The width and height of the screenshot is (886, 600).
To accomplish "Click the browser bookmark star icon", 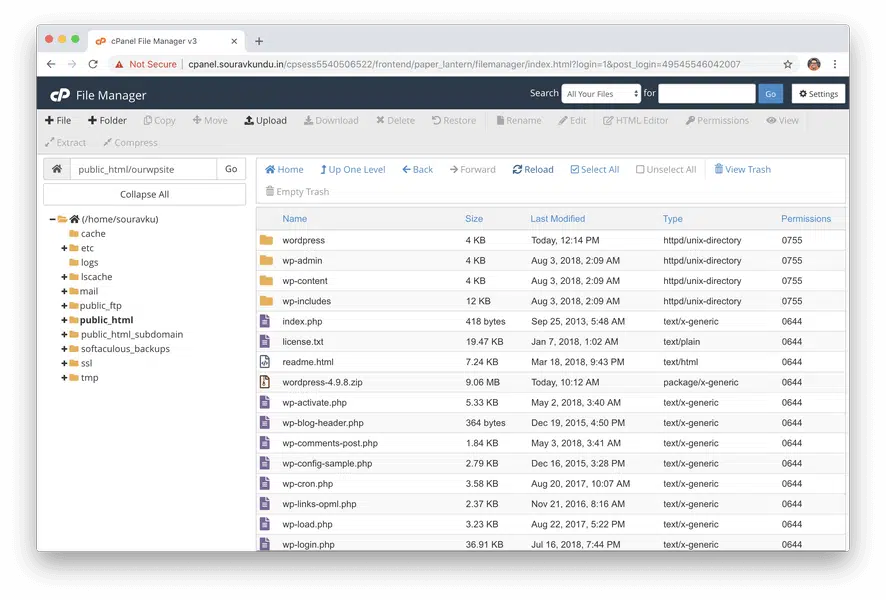I will pos(788,64).
